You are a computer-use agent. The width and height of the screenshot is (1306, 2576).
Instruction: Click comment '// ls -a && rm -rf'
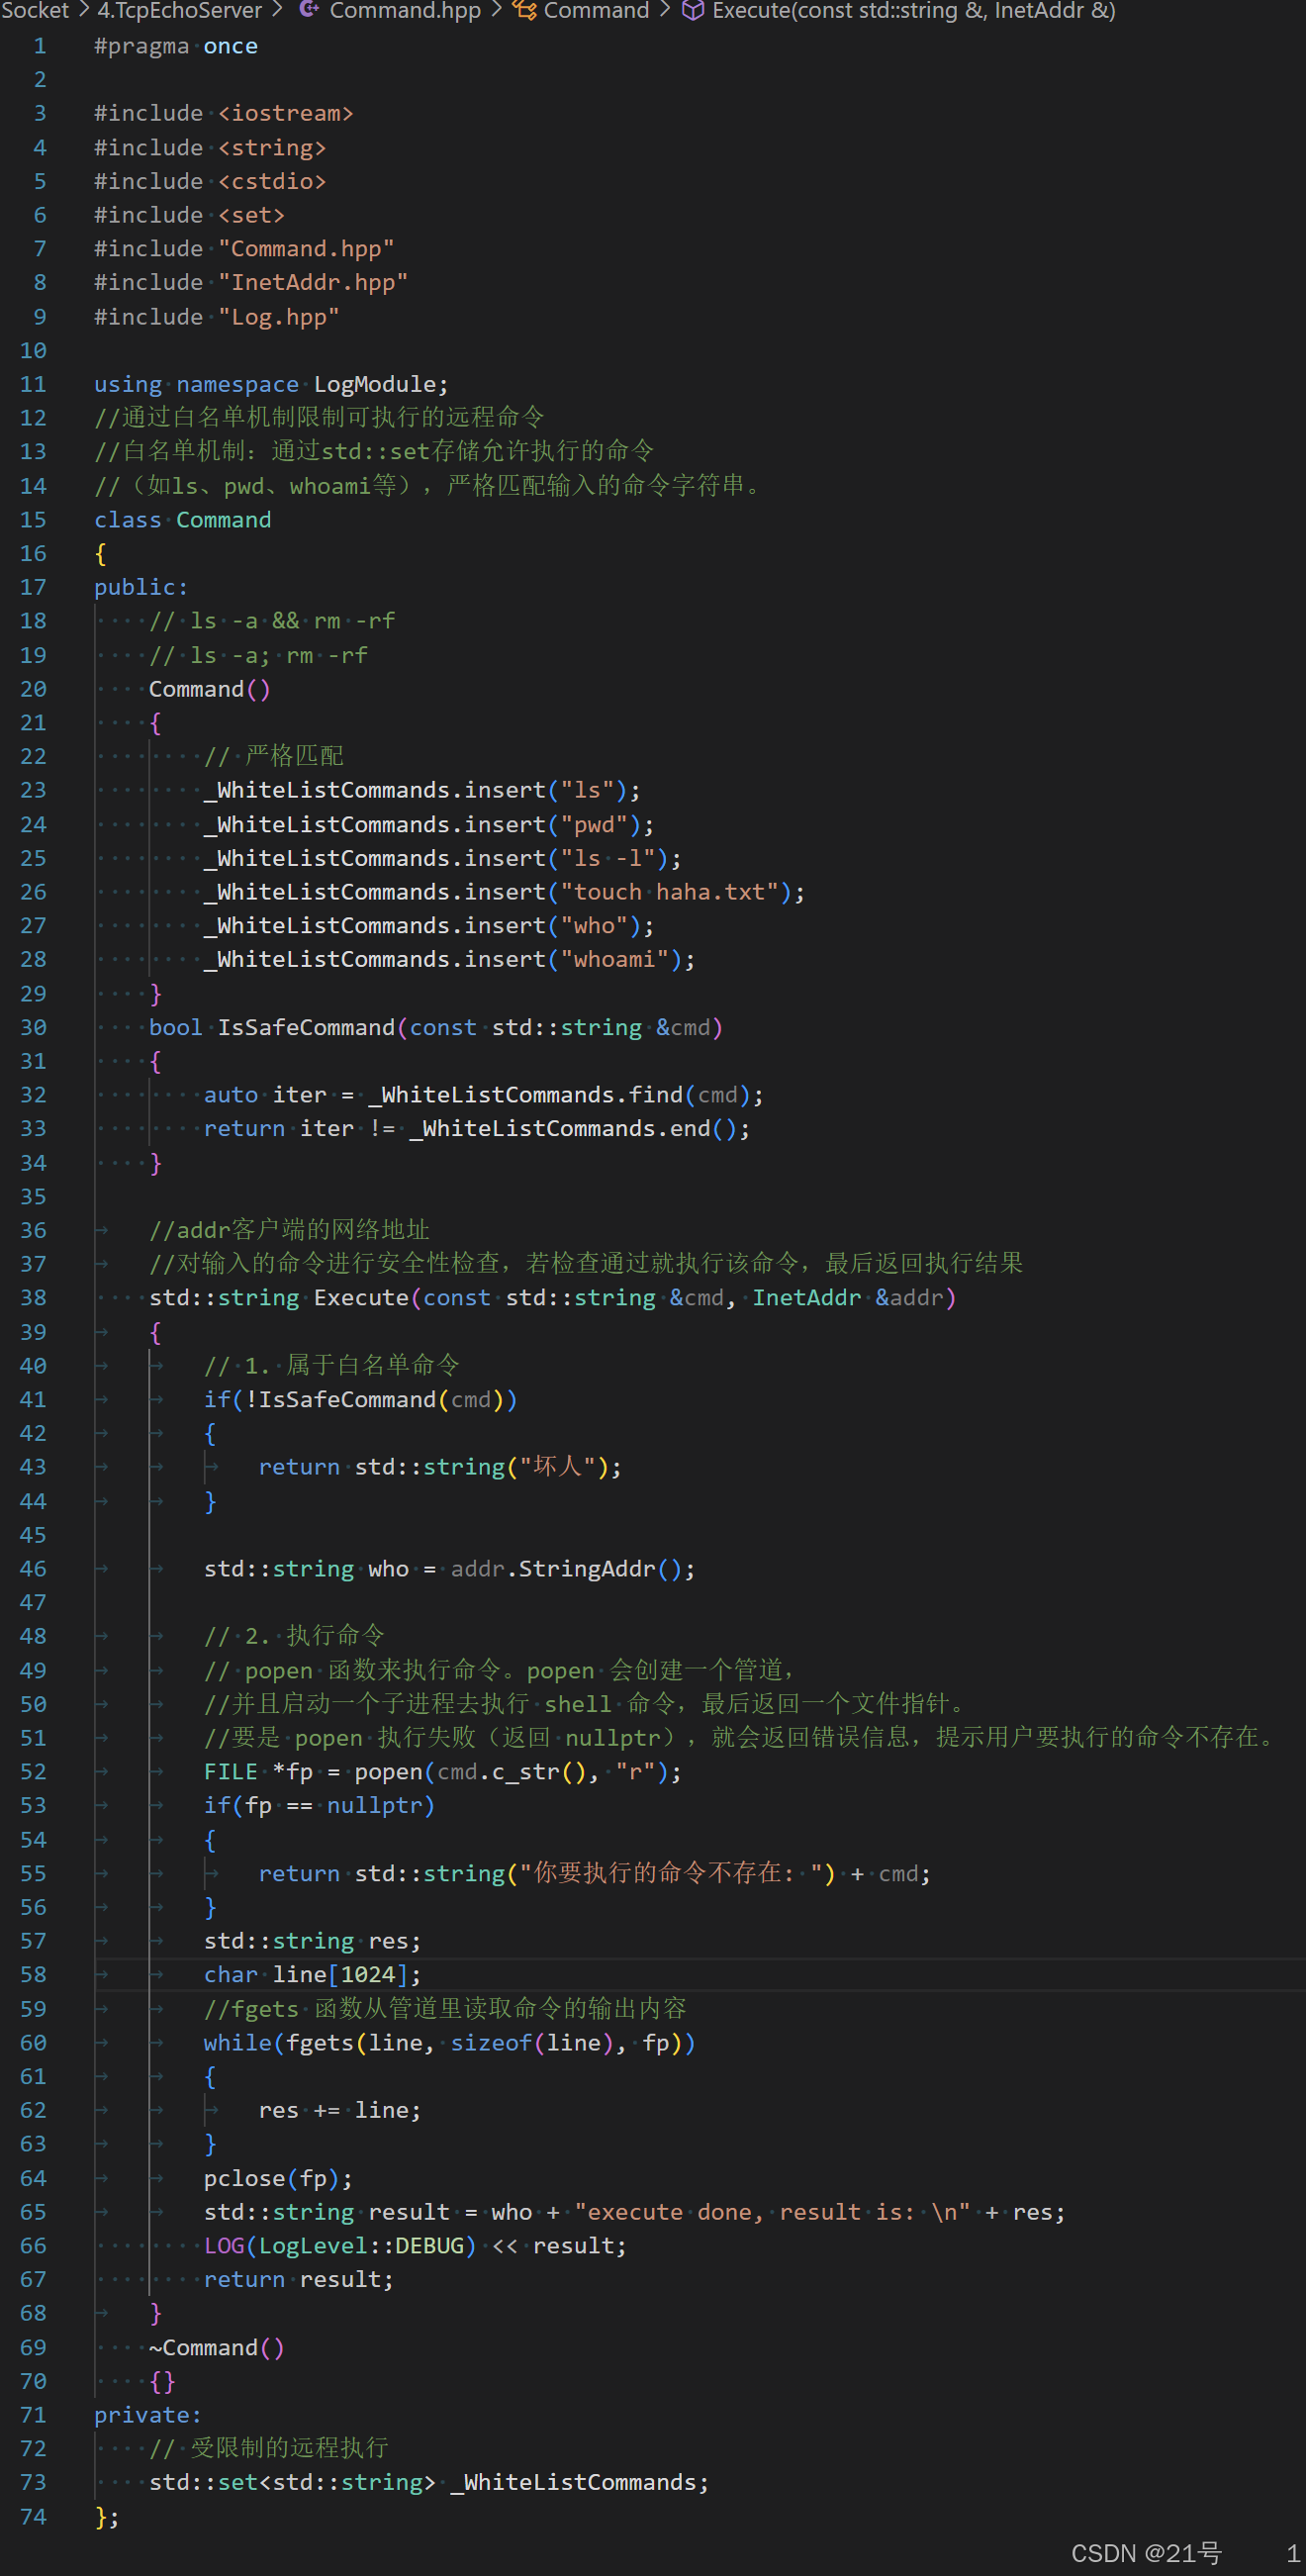click(x=272, y=621)
